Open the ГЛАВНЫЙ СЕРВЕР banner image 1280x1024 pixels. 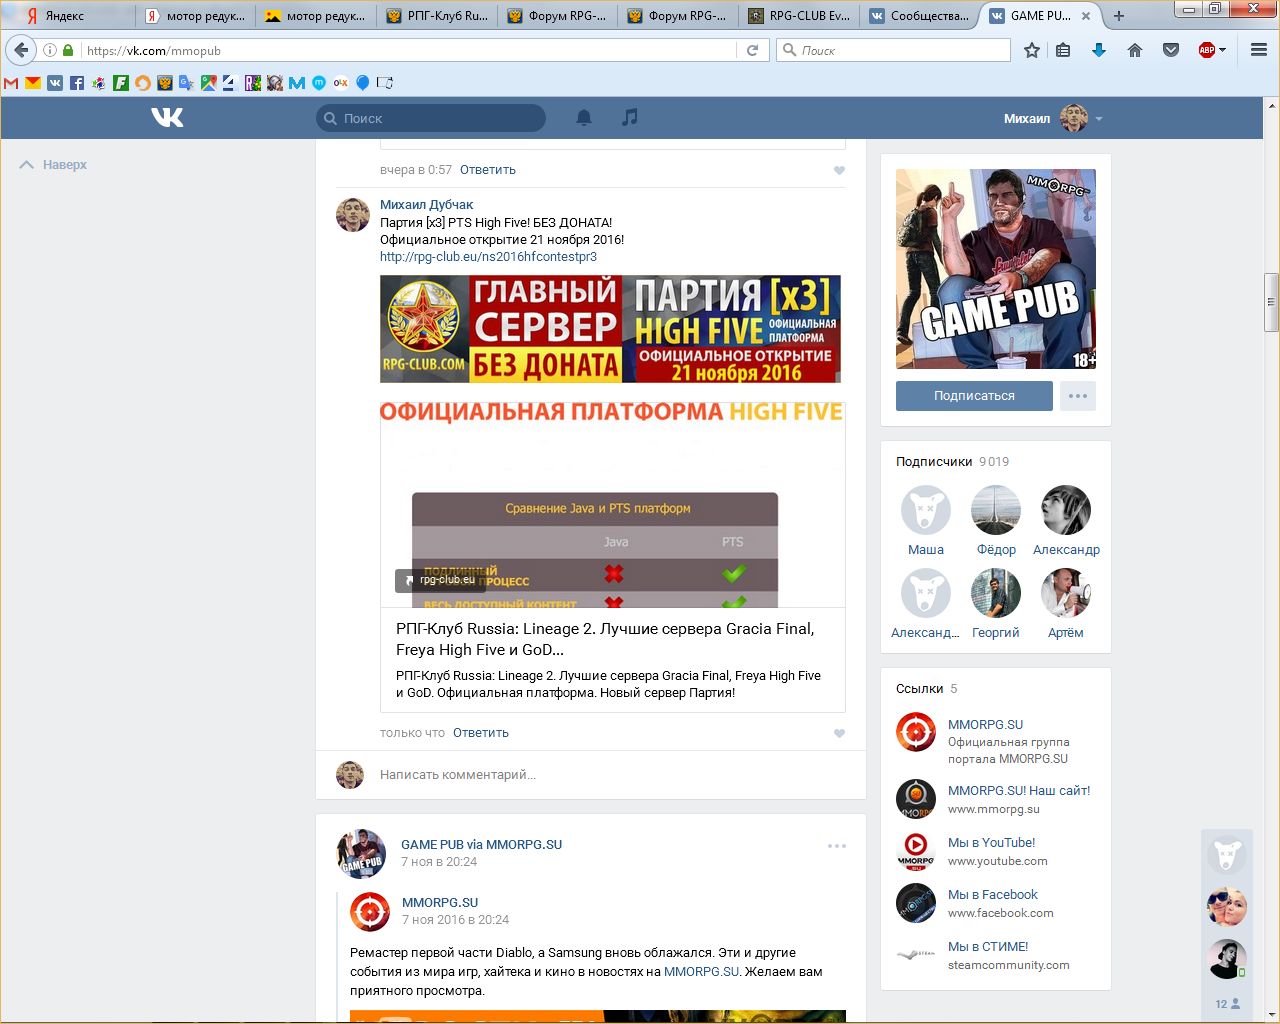610,329
